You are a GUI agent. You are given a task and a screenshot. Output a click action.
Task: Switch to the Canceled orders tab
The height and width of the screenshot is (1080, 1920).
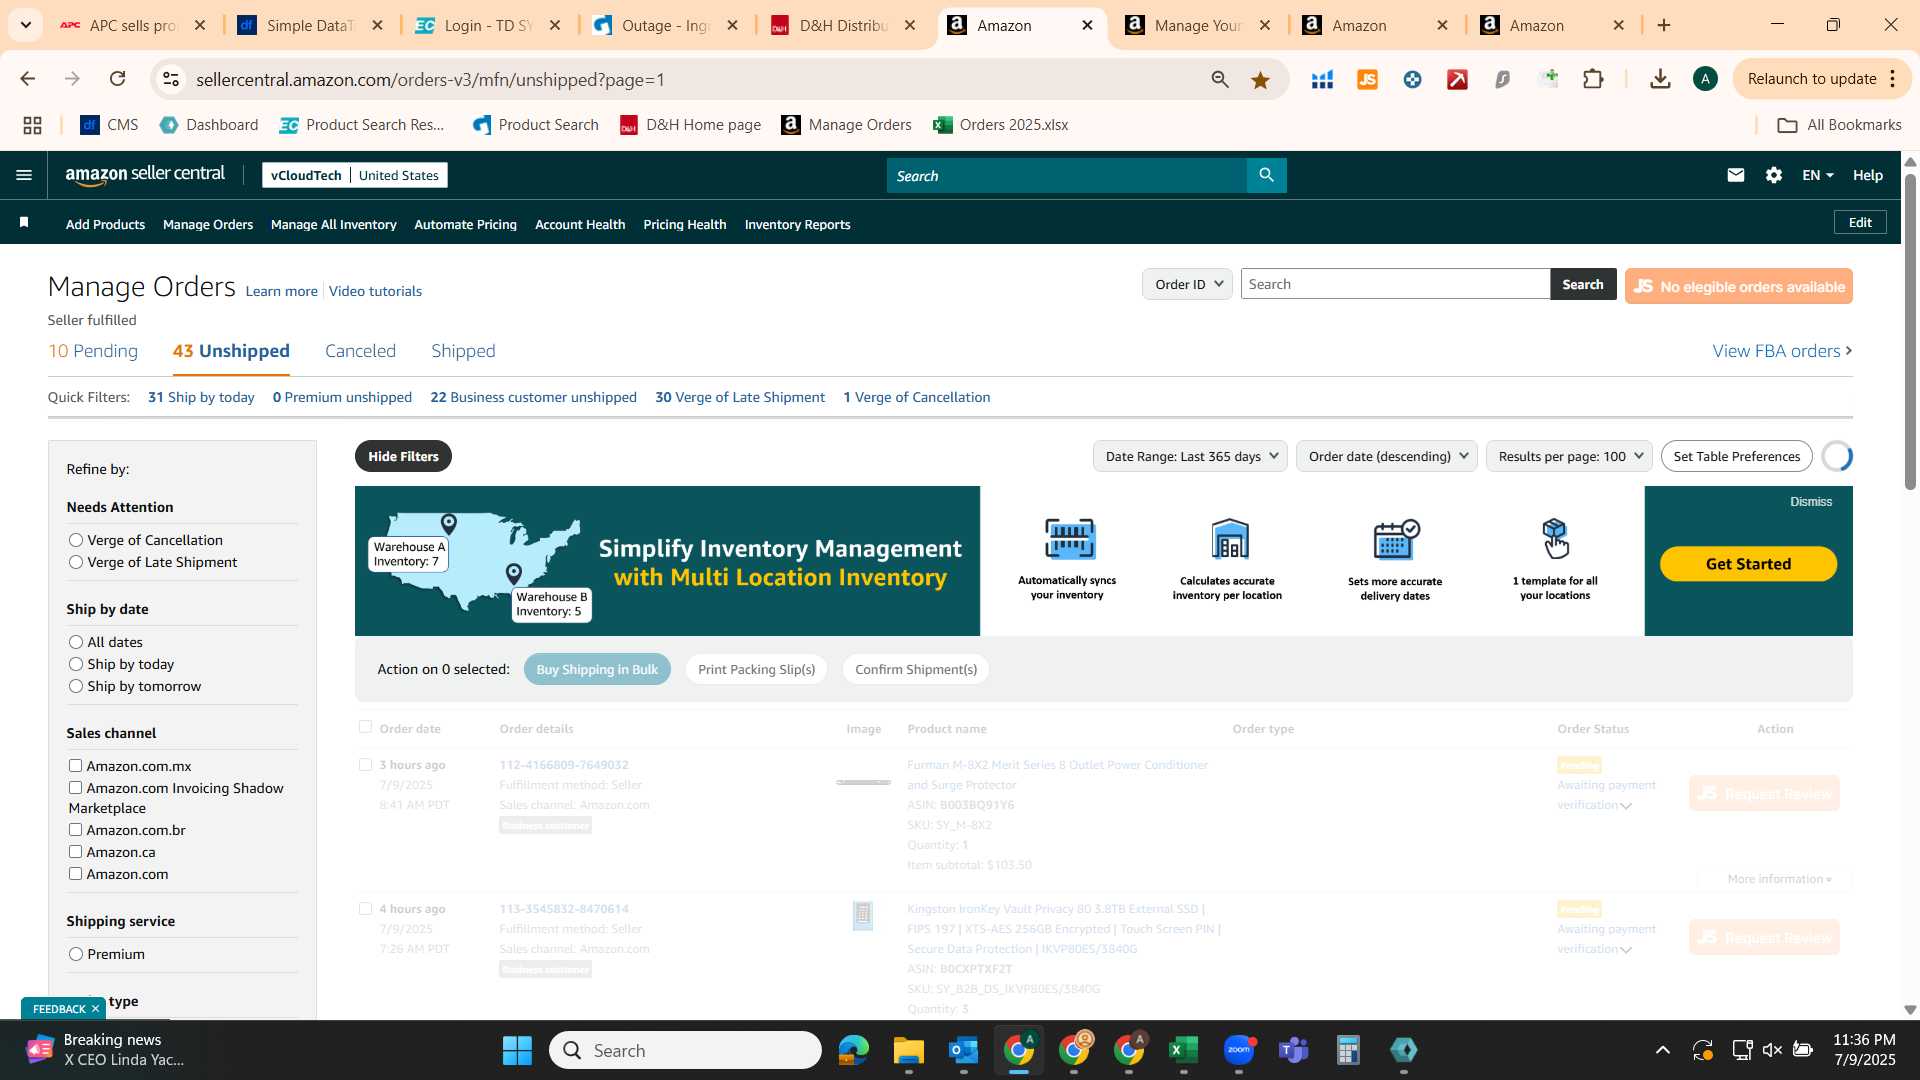pyautogui.click(x=360, y=351)
